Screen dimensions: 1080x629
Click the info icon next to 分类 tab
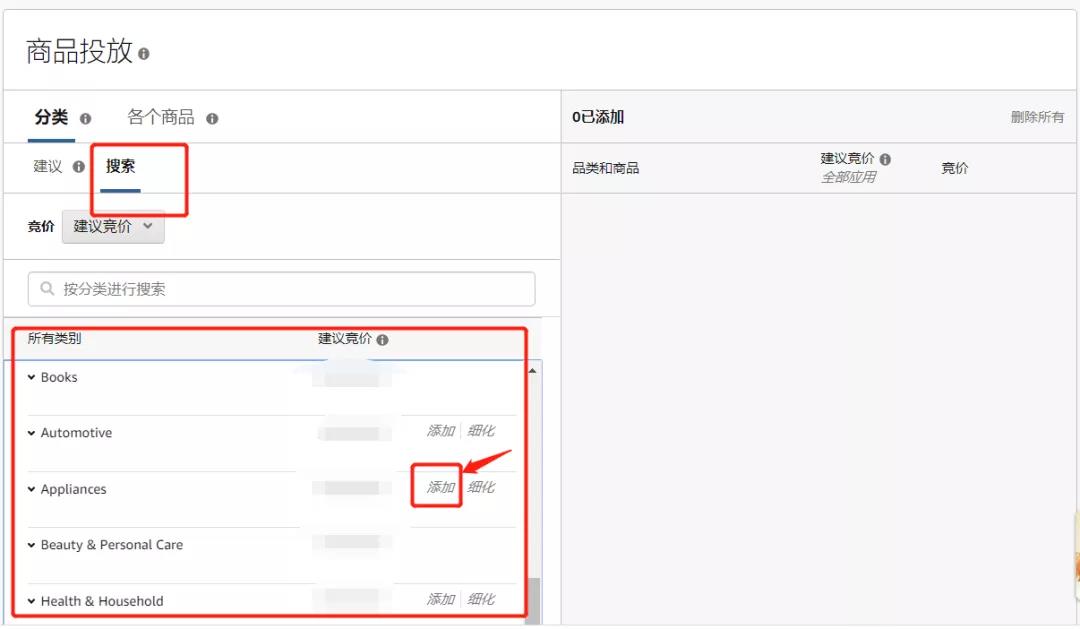click(85, 119)
